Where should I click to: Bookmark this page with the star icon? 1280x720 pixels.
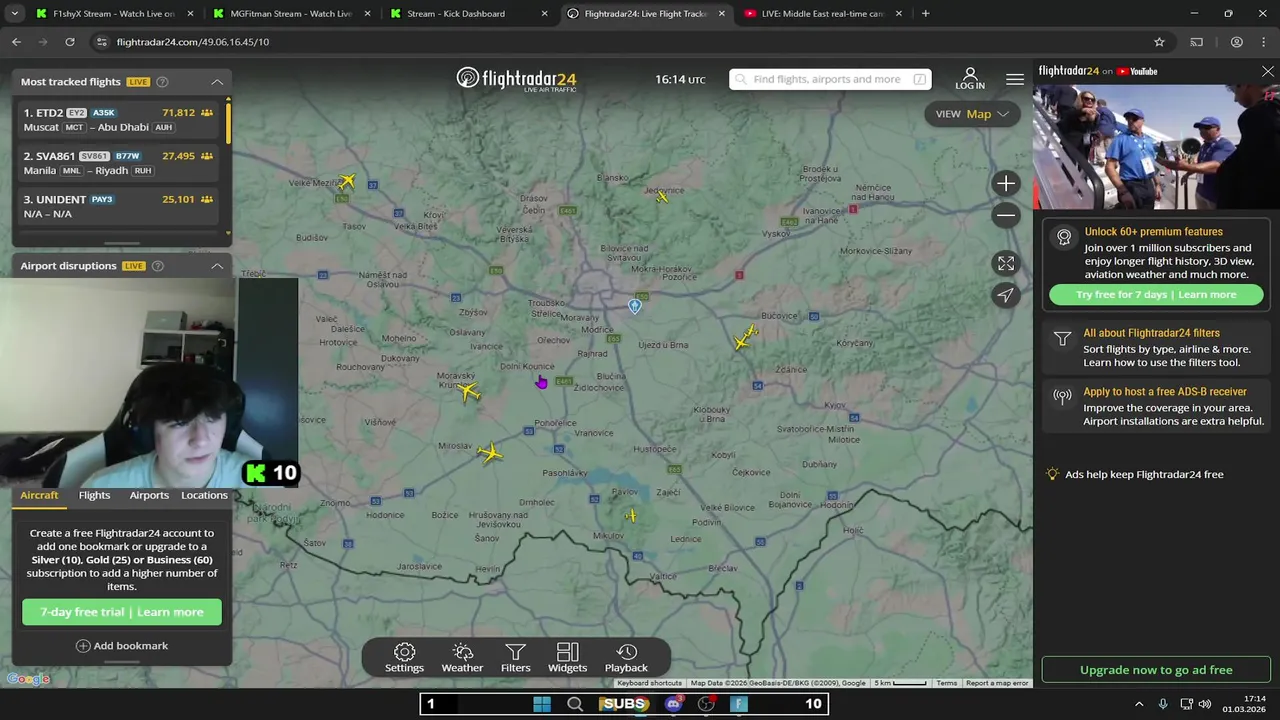click(1159, 42)
